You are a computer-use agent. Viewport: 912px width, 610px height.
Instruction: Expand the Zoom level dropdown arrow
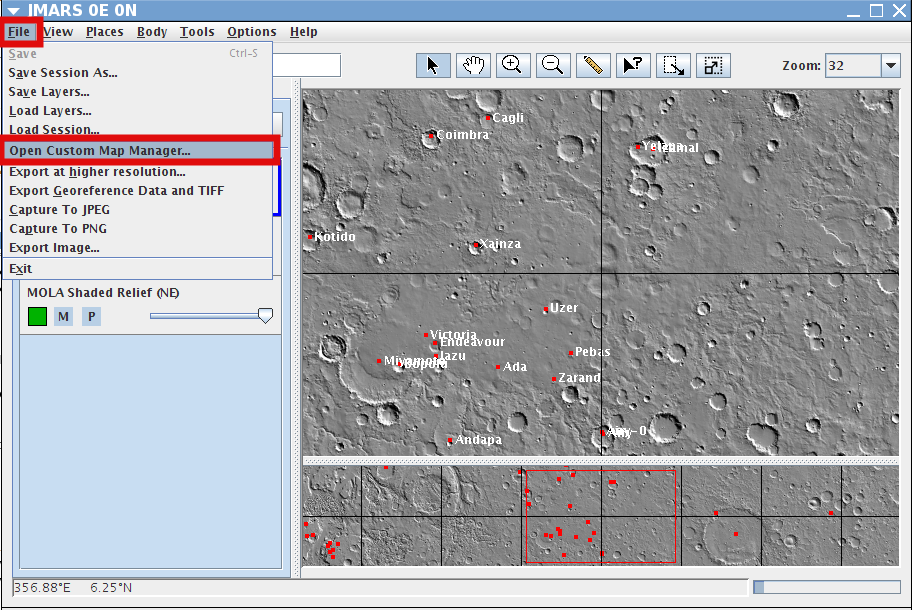tap(890, 66)
